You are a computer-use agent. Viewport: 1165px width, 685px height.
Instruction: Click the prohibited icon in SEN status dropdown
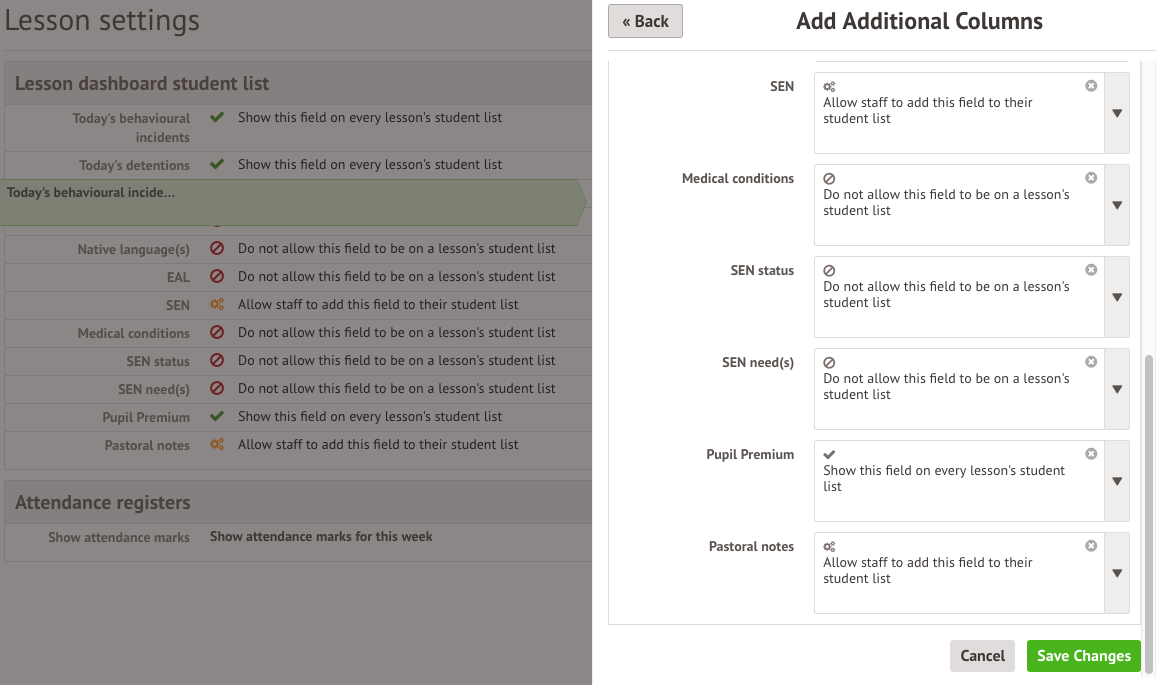(829, 271)
